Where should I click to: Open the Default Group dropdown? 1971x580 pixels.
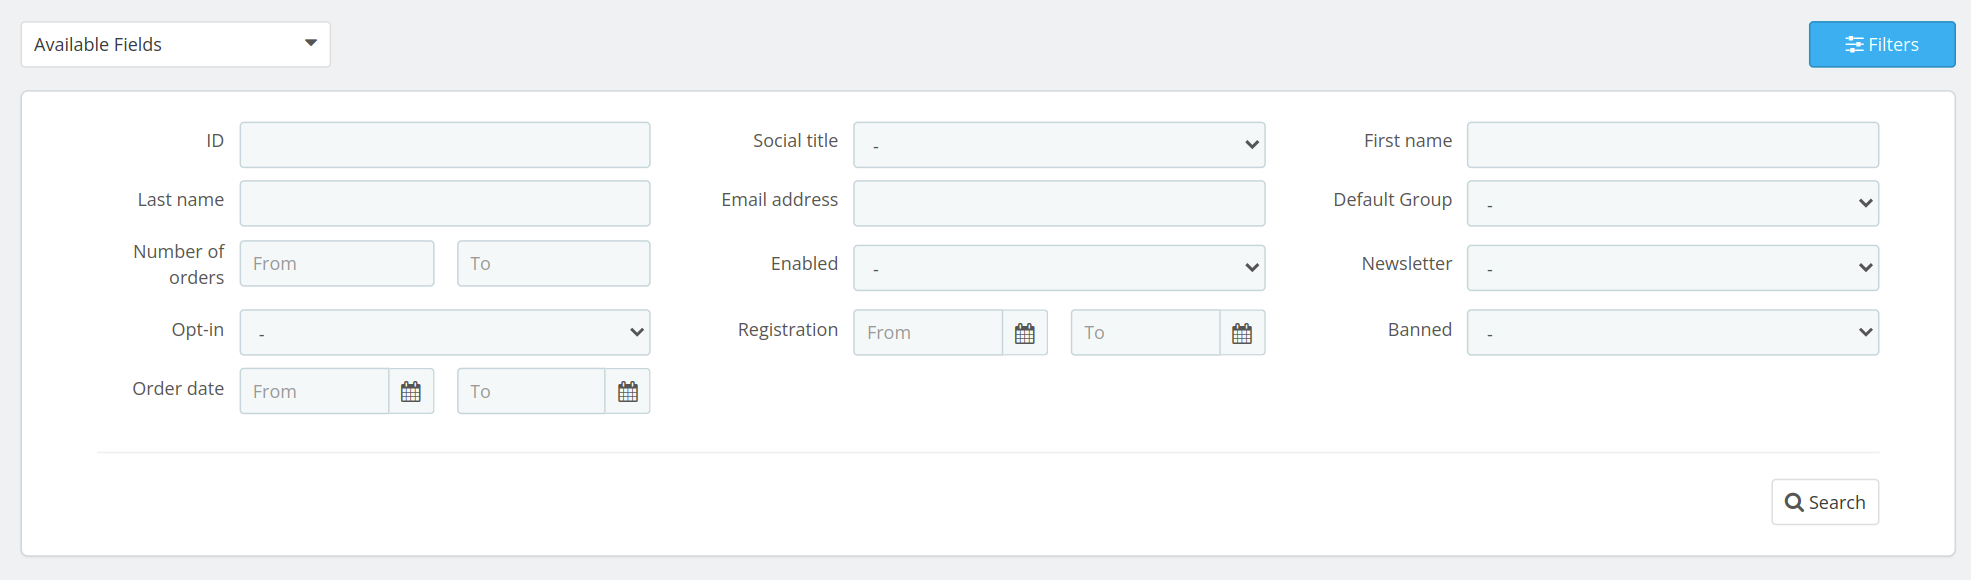point(1672,204)
